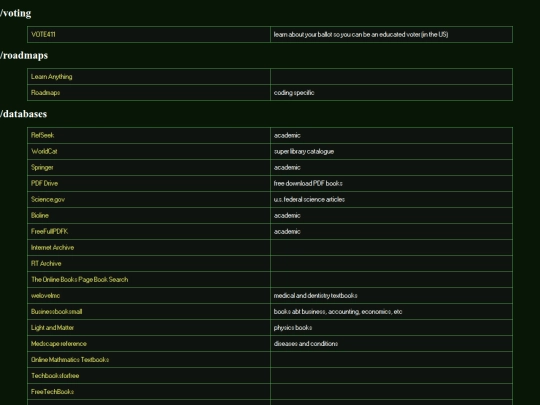The image size is (540, 405).
Task: Open the welovelmc link
Action: 45,295
